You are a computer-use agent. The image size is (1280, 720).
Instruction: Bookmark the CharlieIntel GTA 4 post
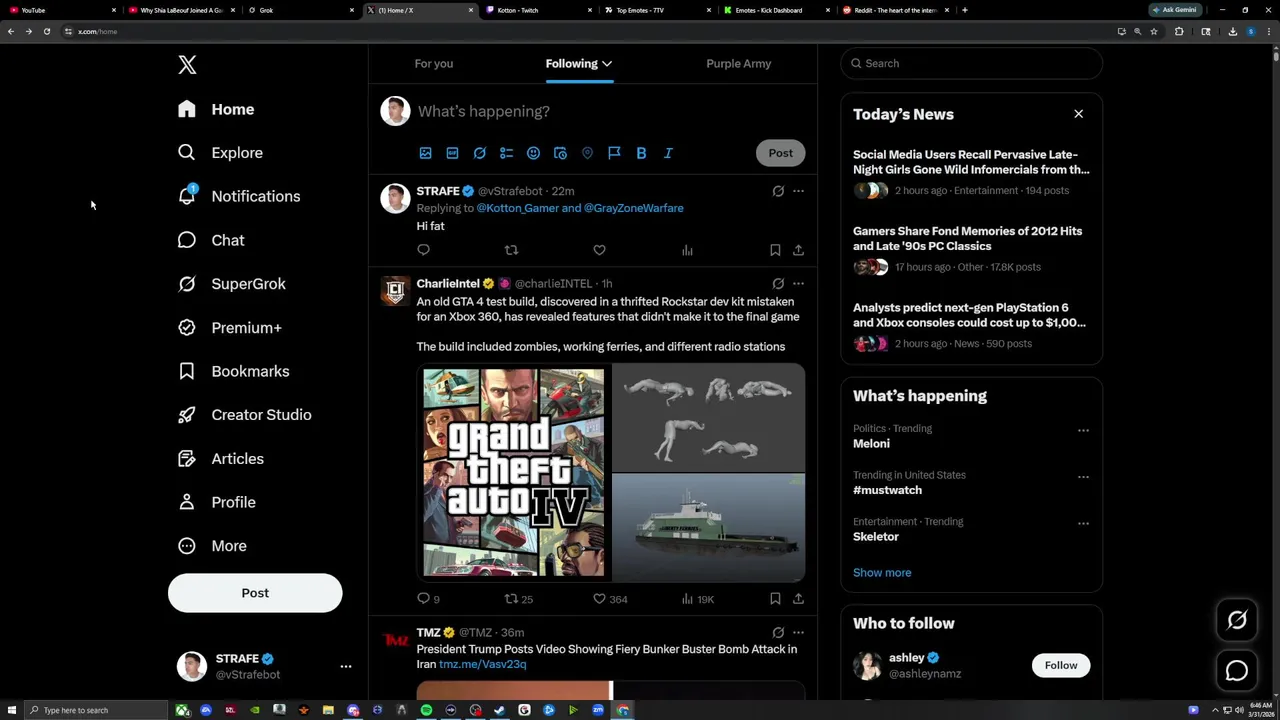775,599
